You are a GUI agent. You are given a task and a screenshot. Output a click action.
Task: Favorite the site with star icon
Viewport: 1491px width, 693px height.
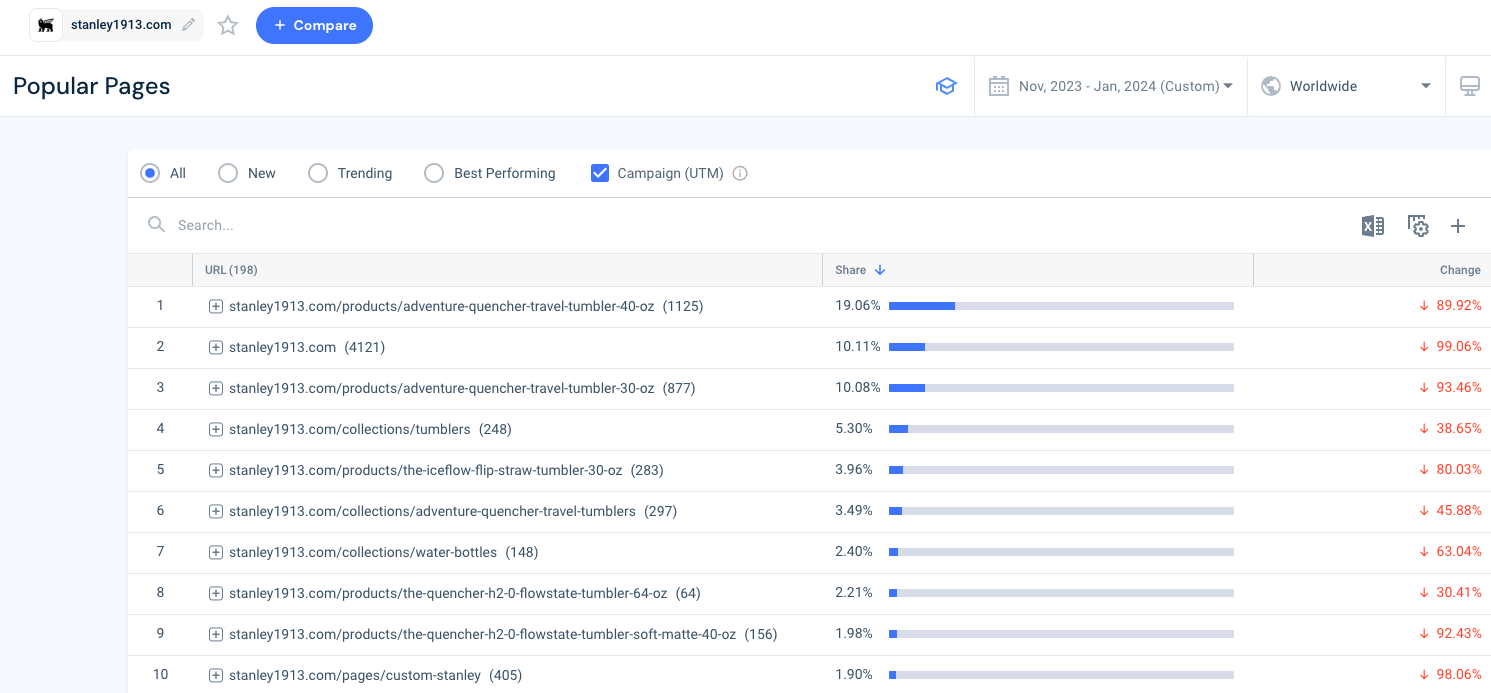point(228,26)
